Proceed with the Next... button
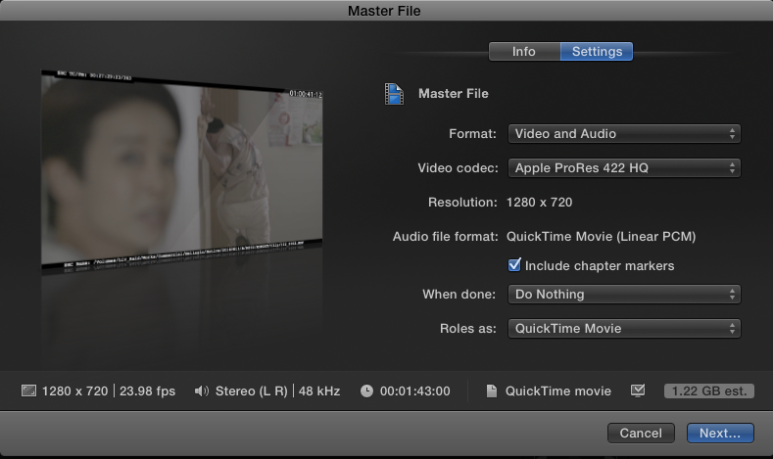The image size is (773, 459). (x=720, y=433)
